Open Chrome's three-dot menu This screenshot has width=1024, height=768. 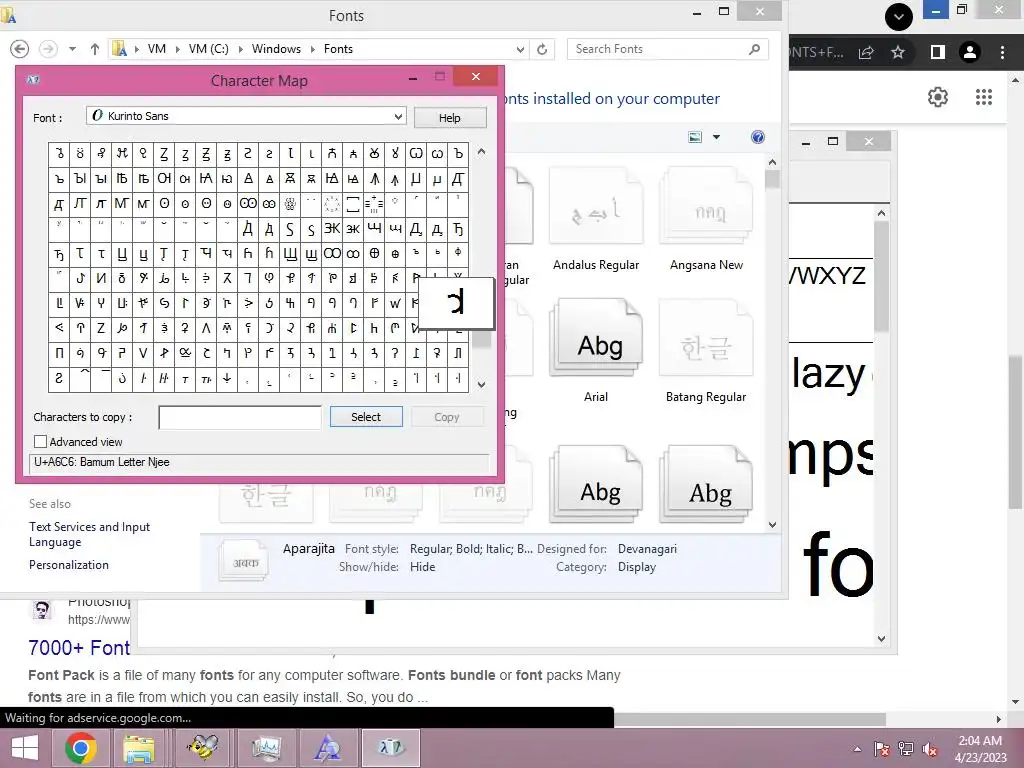coord(1002,52)
